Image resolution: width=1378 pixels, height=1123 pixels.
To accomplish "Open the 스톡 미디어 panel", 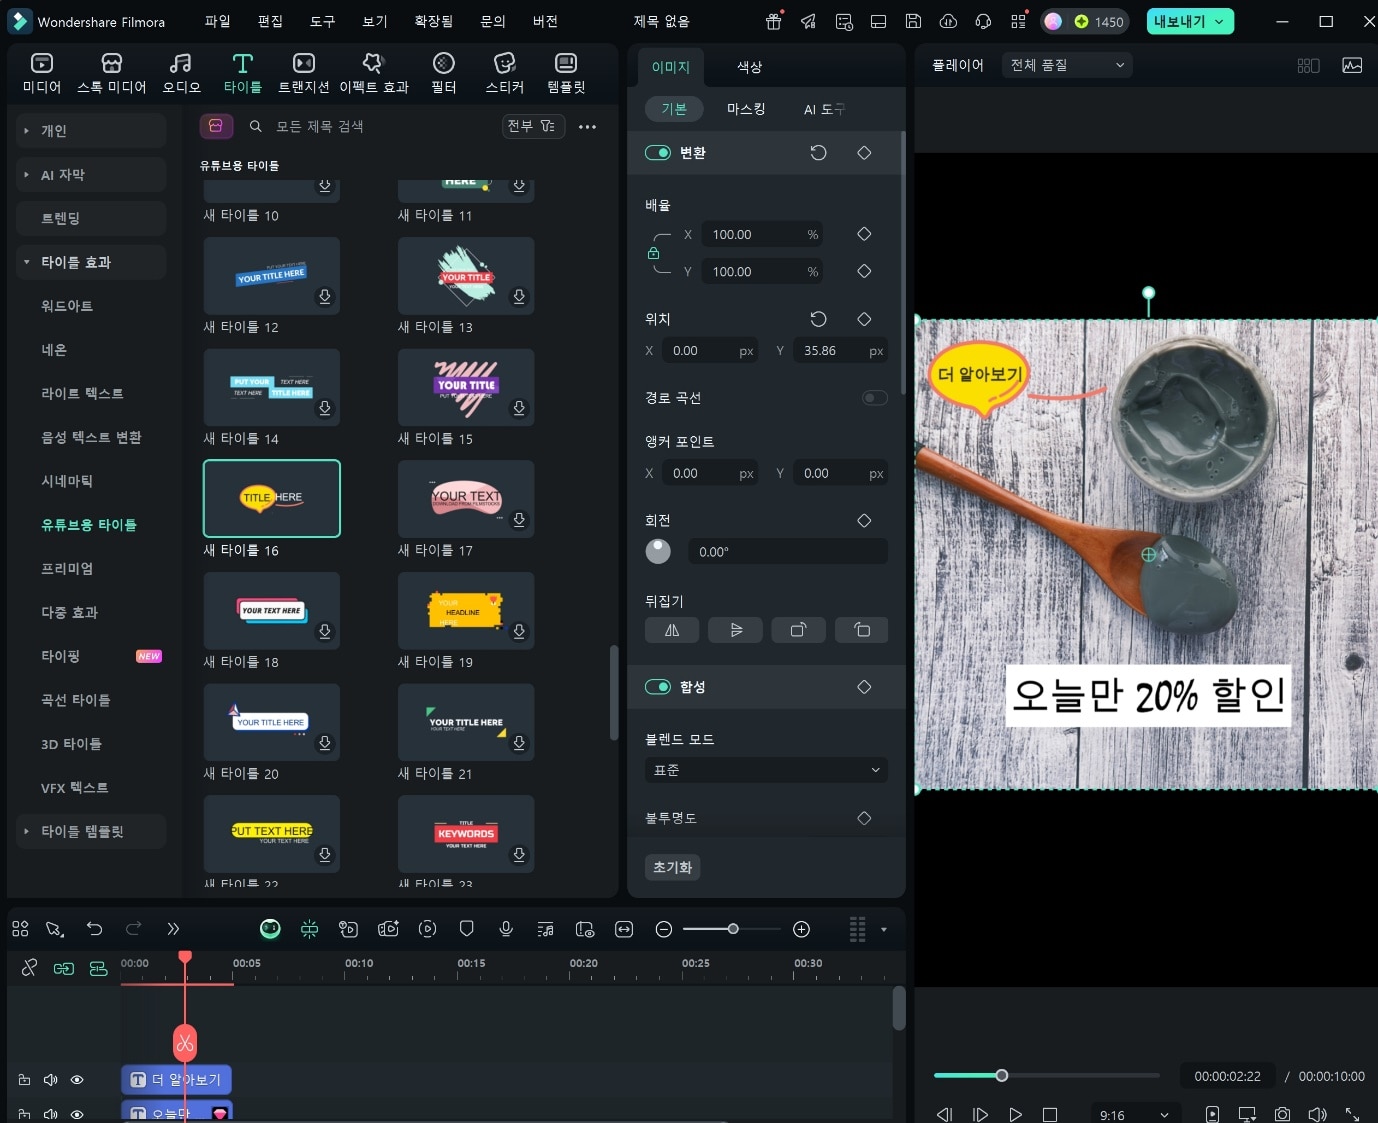I will pyautogui.click(x=112, y=74).
